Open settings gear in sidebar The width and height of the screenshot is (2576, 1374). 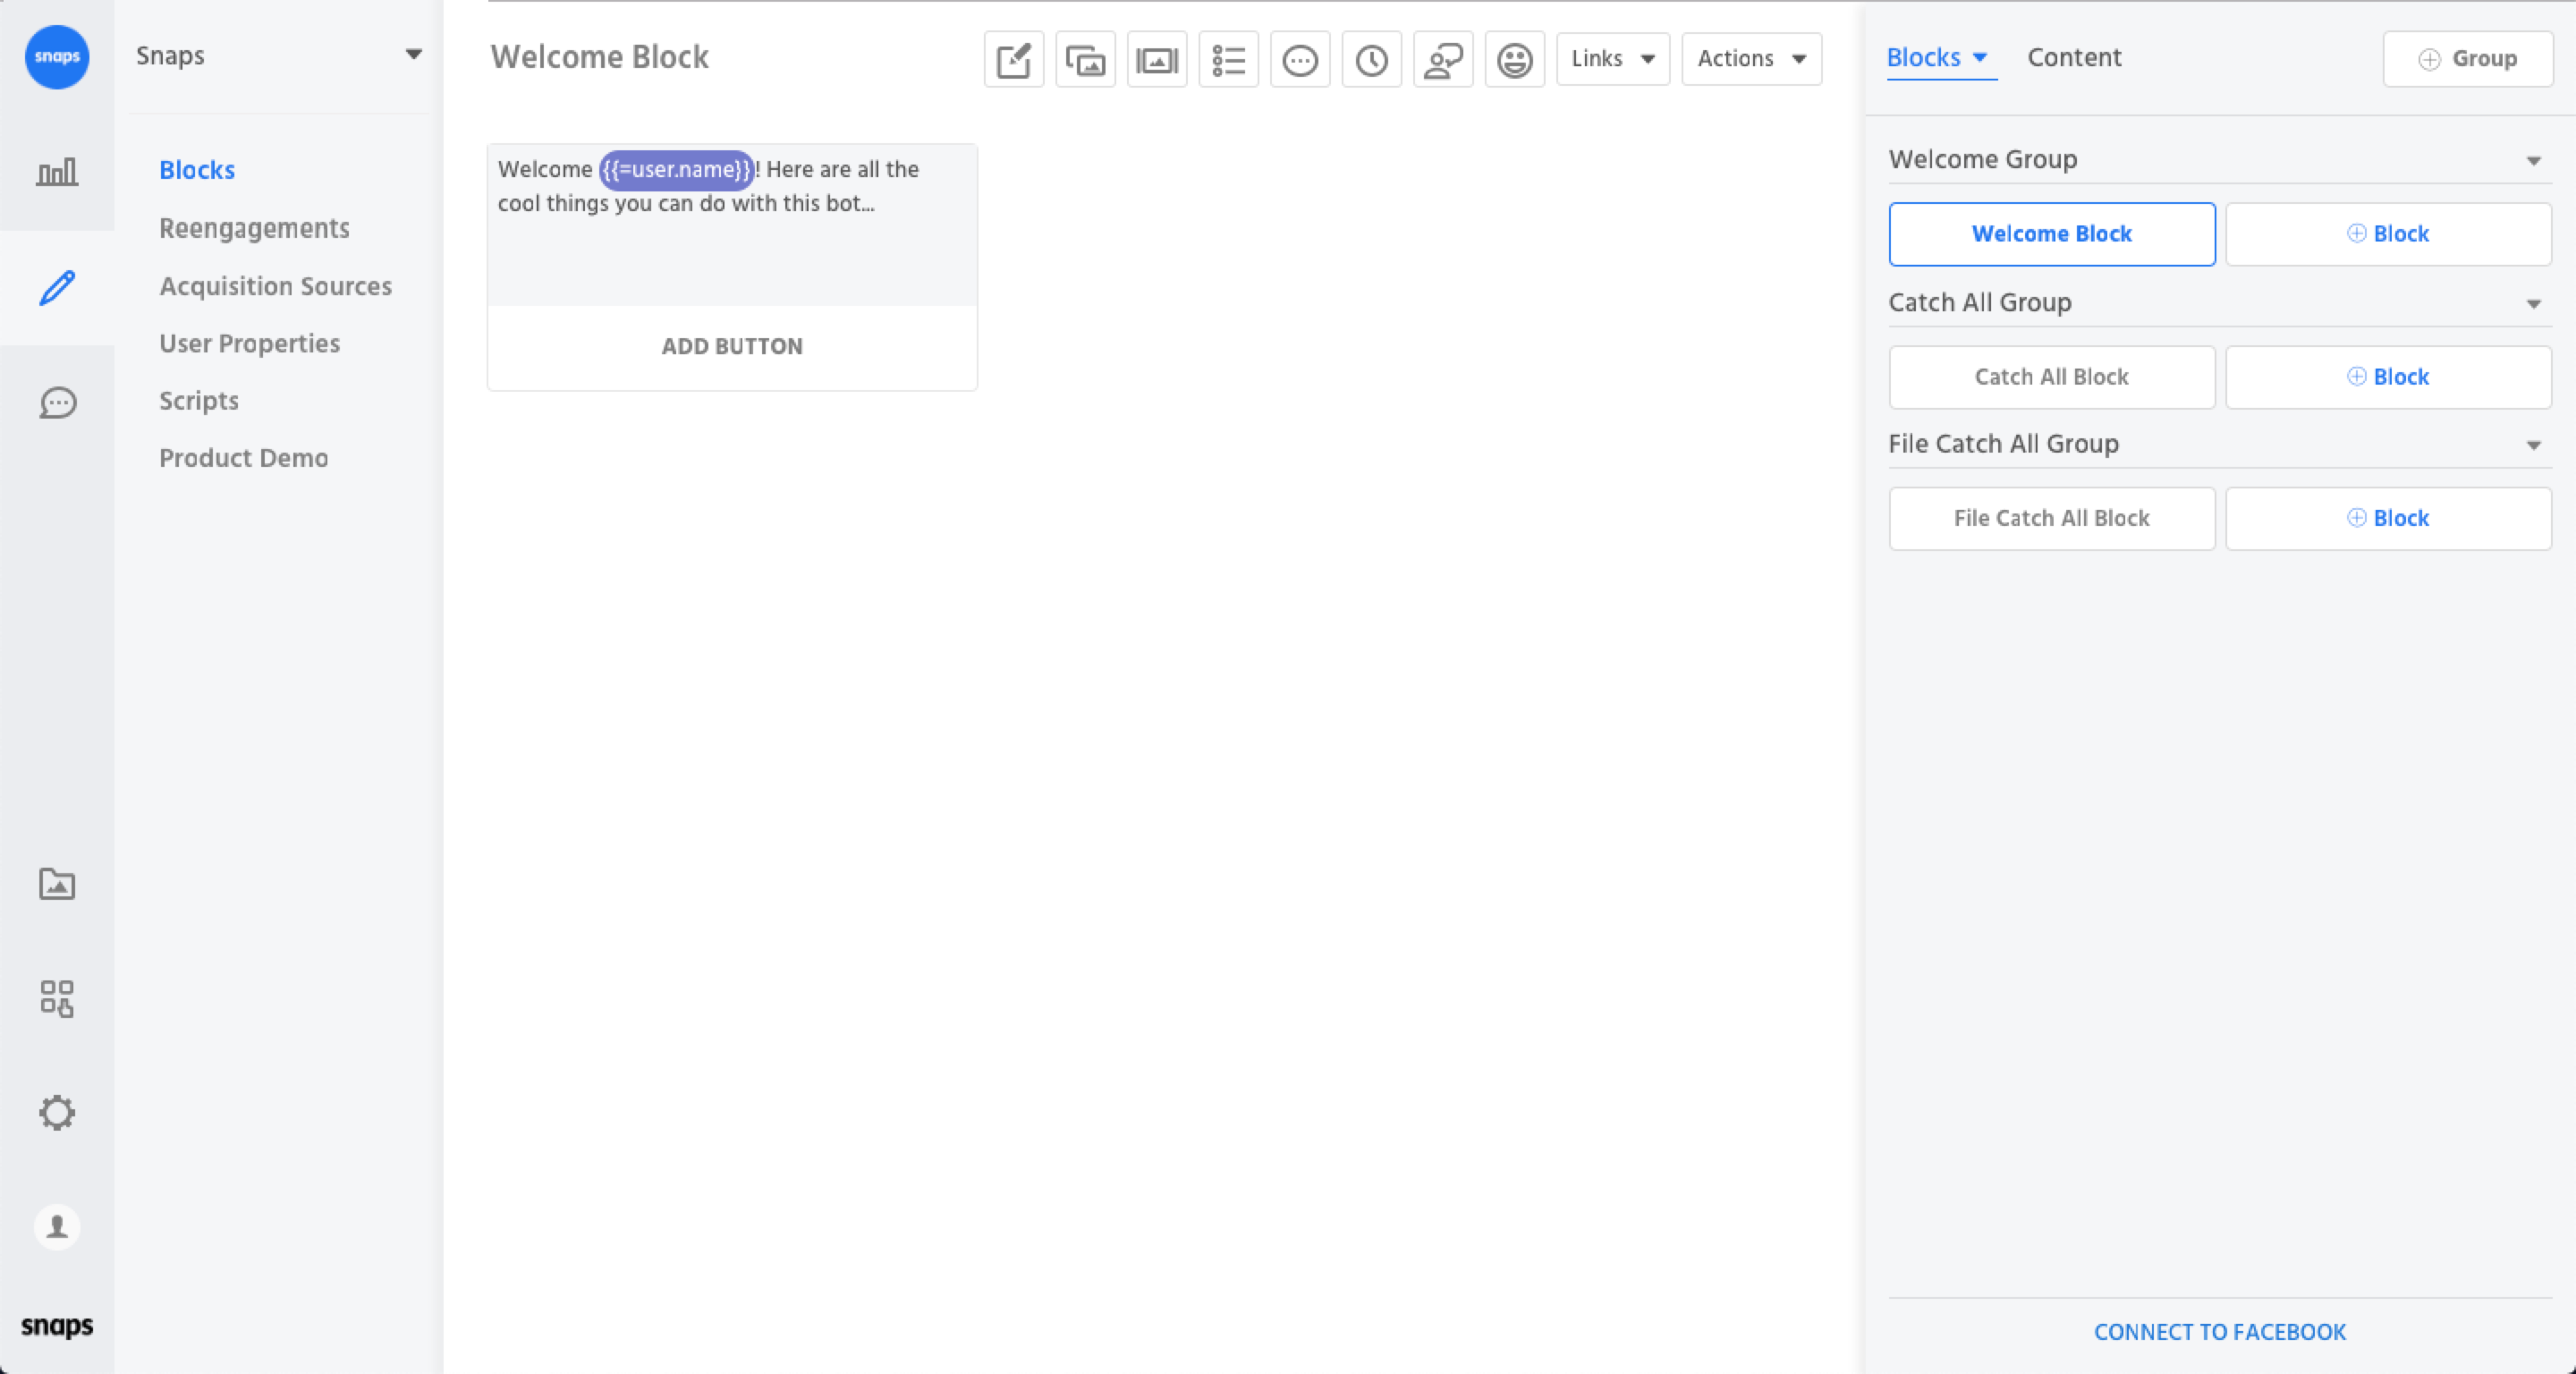pos(57,1112)
